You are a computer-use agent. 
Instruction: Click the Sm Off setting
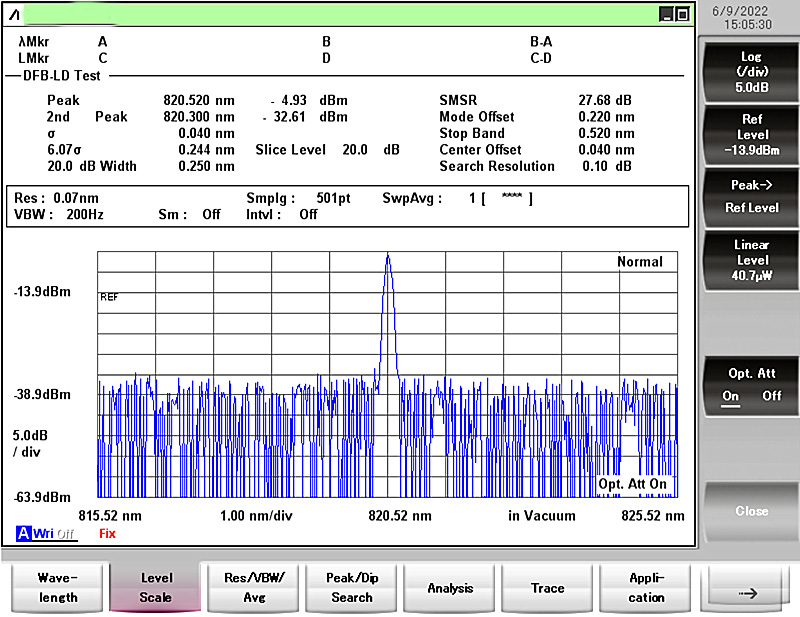189,214
